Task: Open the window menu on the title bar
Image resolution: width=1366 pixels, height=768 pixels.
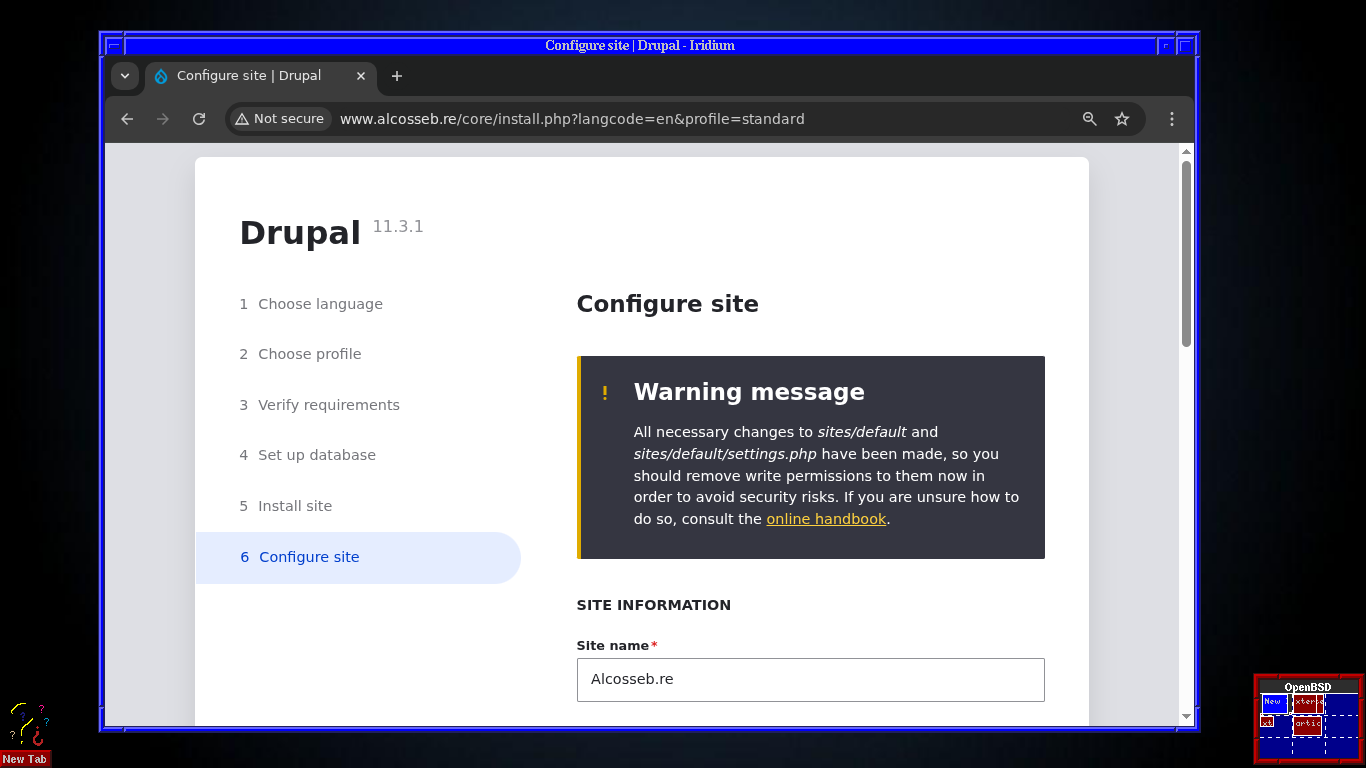Action: point(113,44)
